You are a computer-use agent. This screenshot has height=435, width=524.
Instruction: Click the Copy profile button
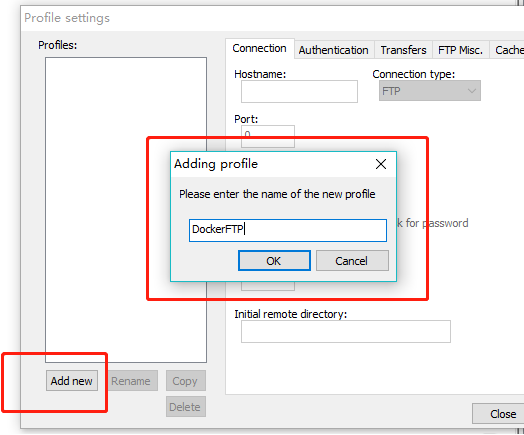tap(185, 381)
